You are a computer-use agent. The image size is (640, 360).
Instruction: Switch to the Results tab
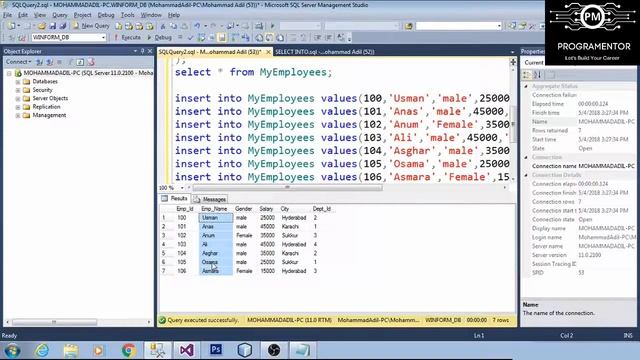click(175, 198)
